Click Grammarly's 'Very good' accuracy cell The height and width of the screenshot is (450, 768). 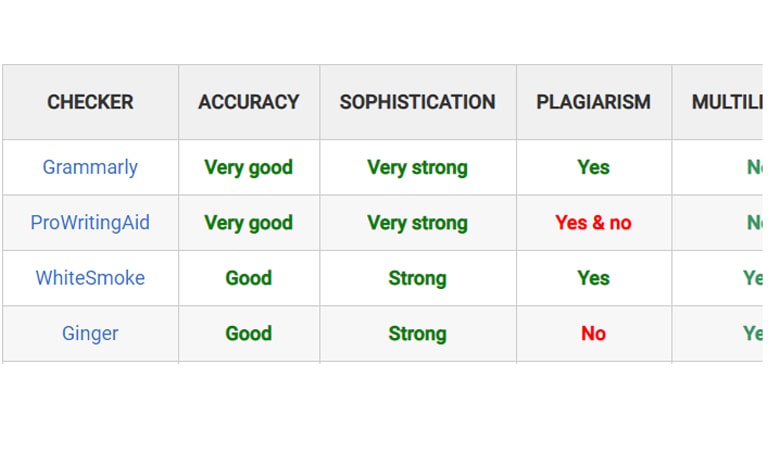249,167
